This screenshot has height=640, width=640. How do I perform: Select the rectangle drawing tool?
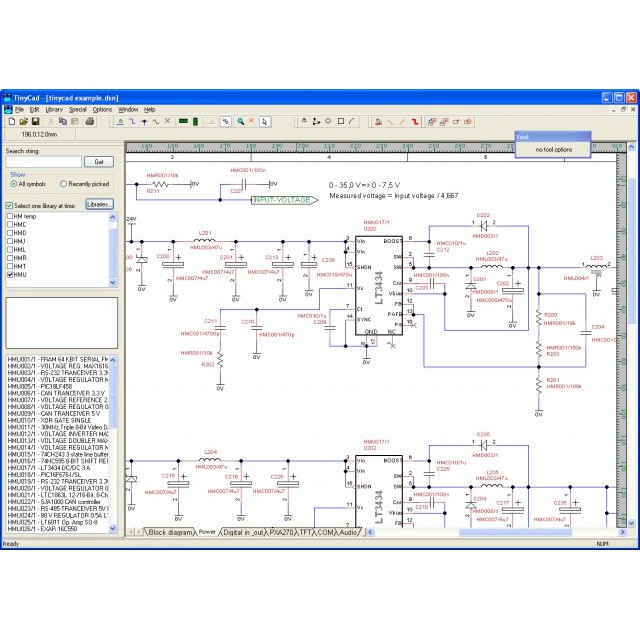[x=340, y=122]
